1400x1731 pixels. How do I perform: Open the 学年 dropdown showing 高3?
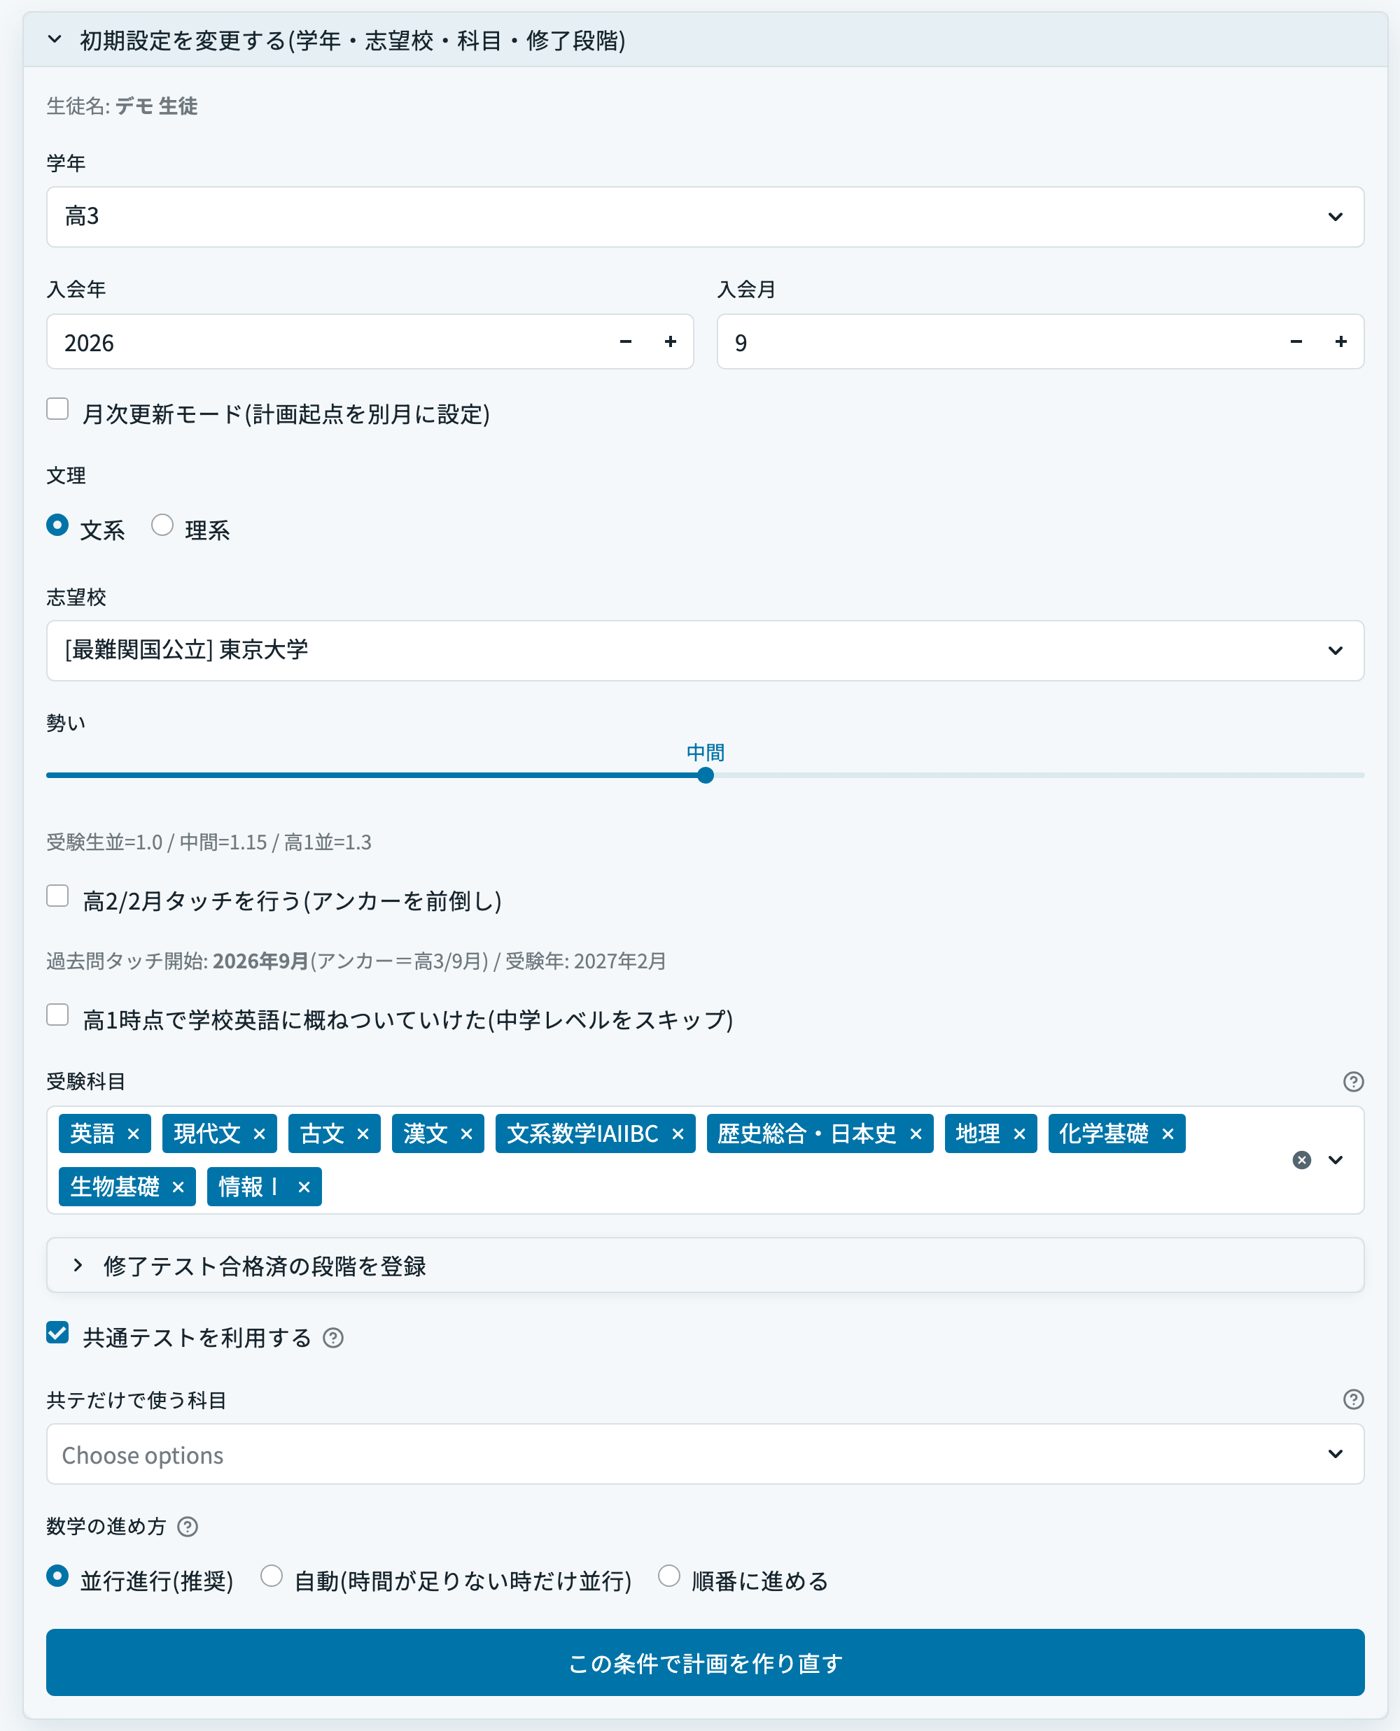[705, 217]
